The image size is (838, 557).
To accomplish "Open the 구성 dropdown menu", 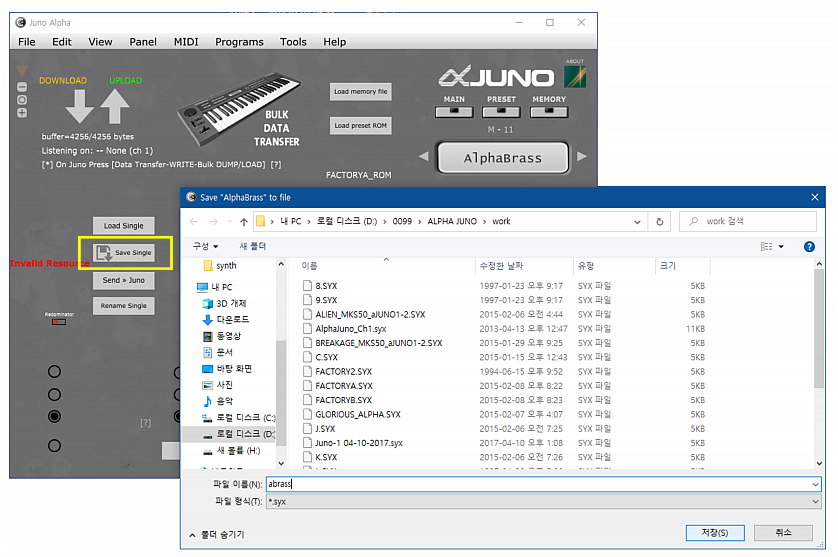I will click(206, 246).
